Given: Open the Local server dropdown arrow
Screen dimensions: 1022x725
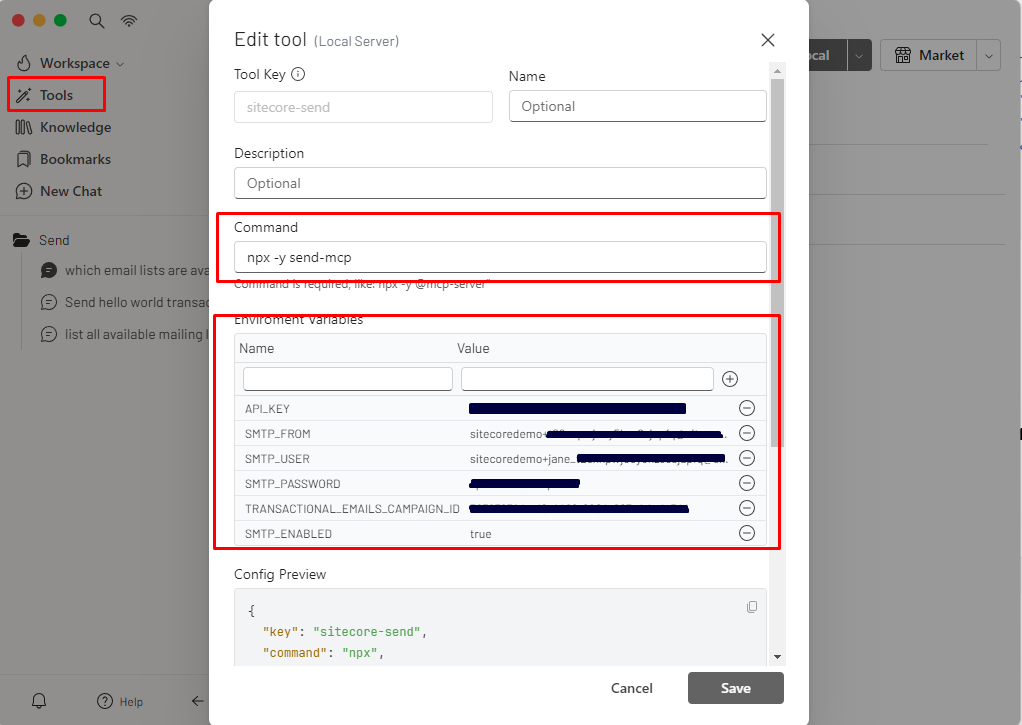Looking at the screenshot, I should [858, 55].
